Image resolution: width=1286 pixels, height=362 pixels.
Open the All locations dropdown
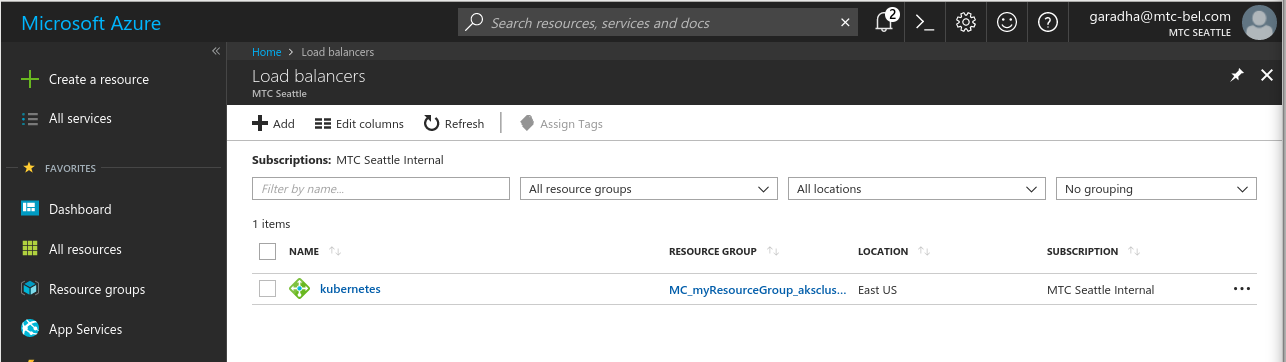(917, 189)
